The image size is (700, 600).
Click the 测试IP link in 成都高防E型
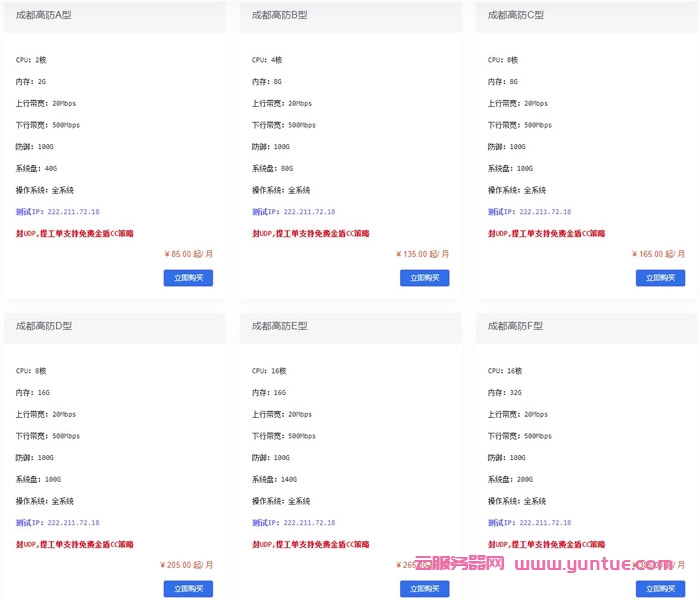point(293,523)
